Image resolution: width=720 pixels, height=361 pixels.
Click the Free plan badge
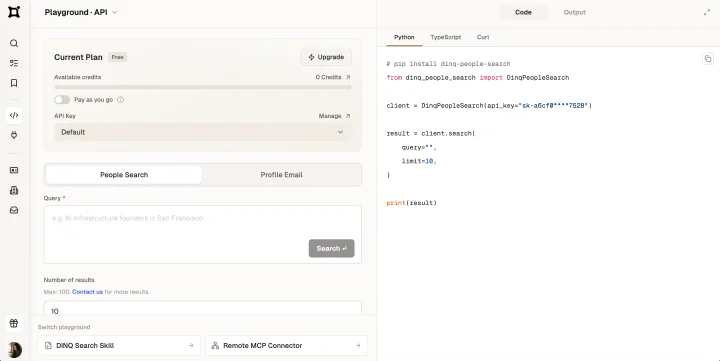[118, 57]
